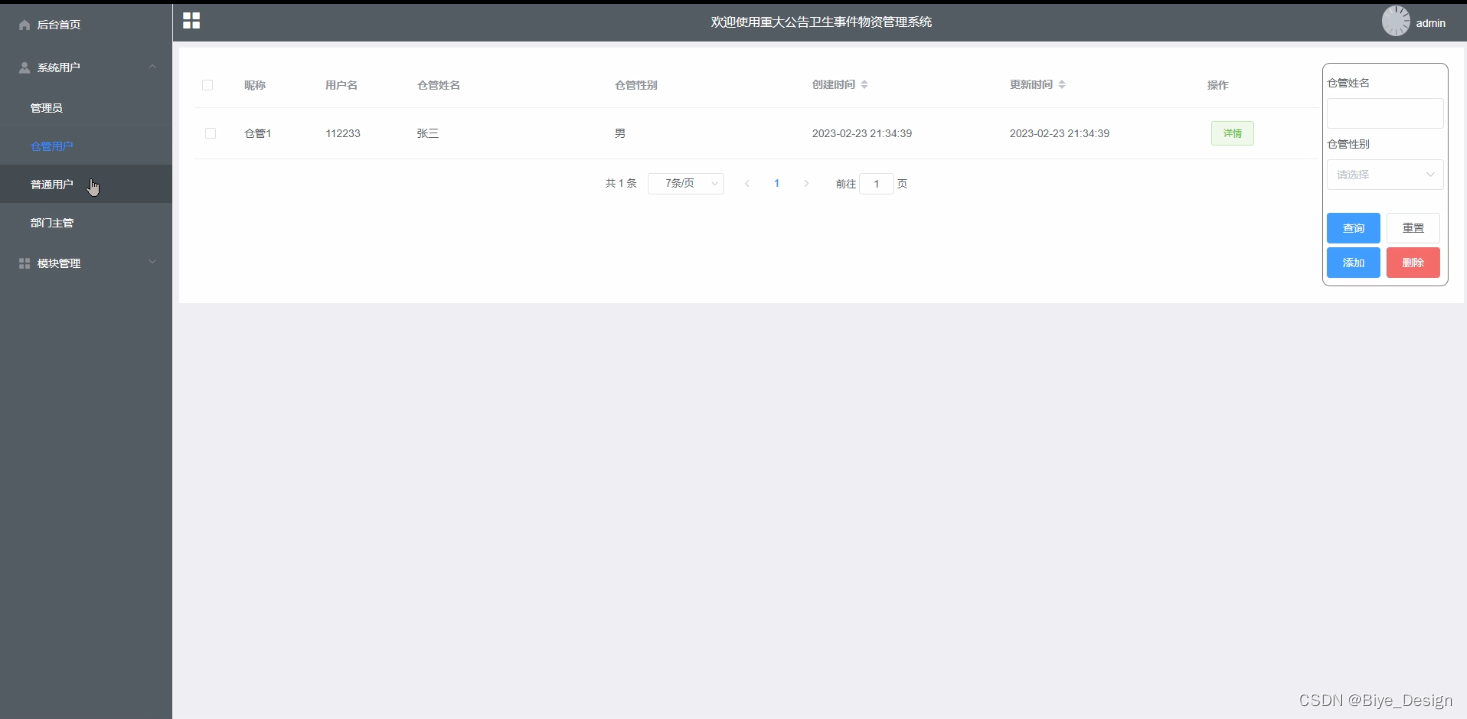Click the 详情 button for 张三
The height and width of the screenshot is (719, 1467).
[1232, 133]
